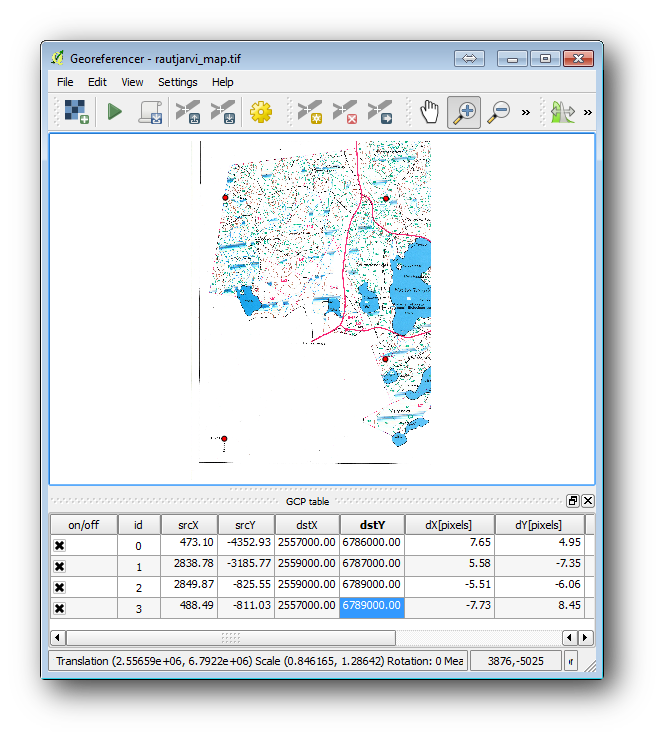Activate the Pan hand tool

[429, 112]
